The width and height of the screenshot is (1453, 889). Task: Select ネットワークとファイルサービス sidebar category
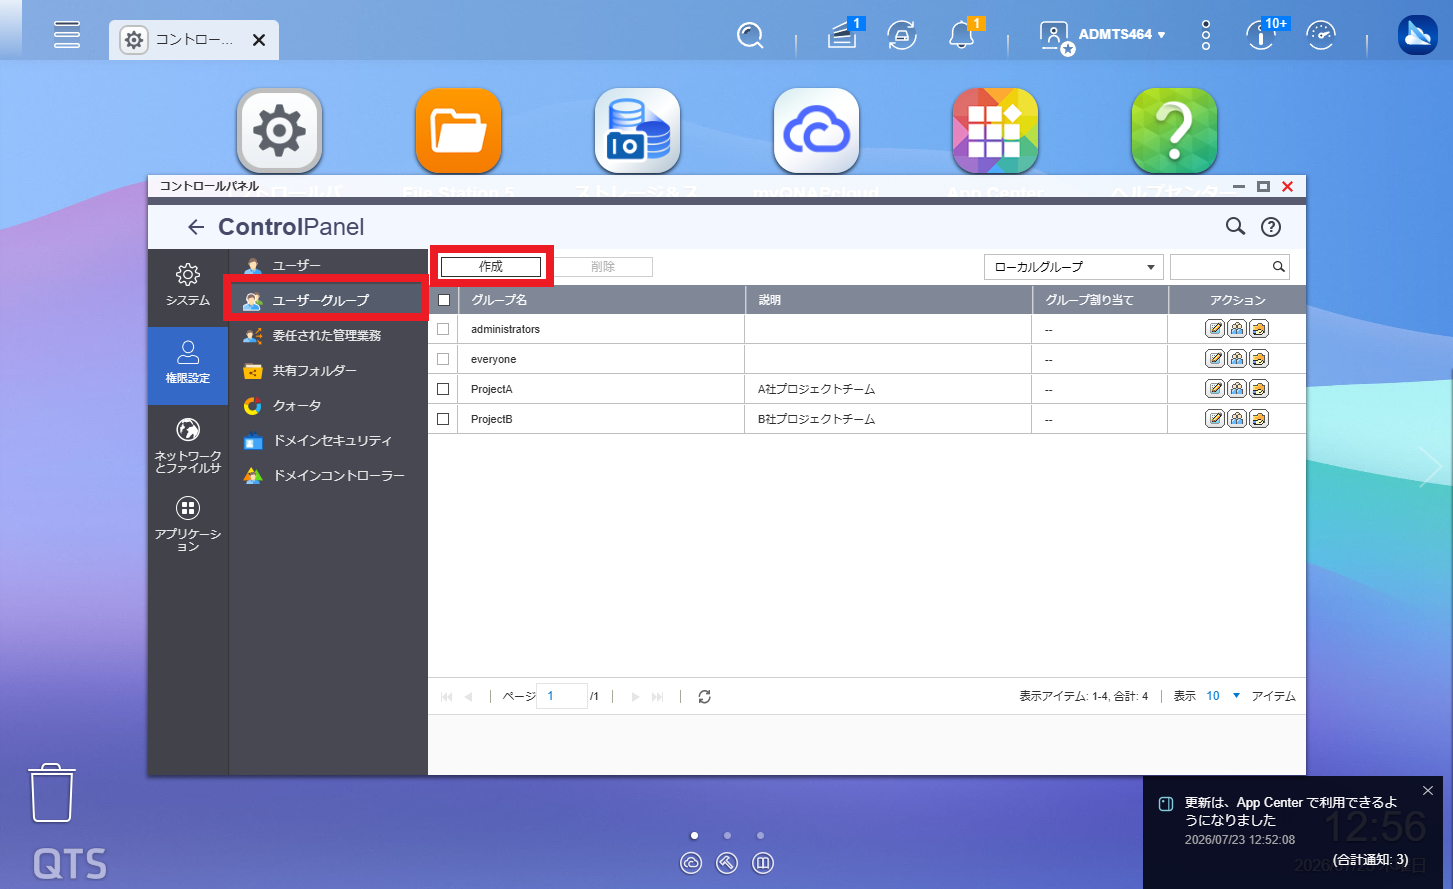click(x=188, y=446)
